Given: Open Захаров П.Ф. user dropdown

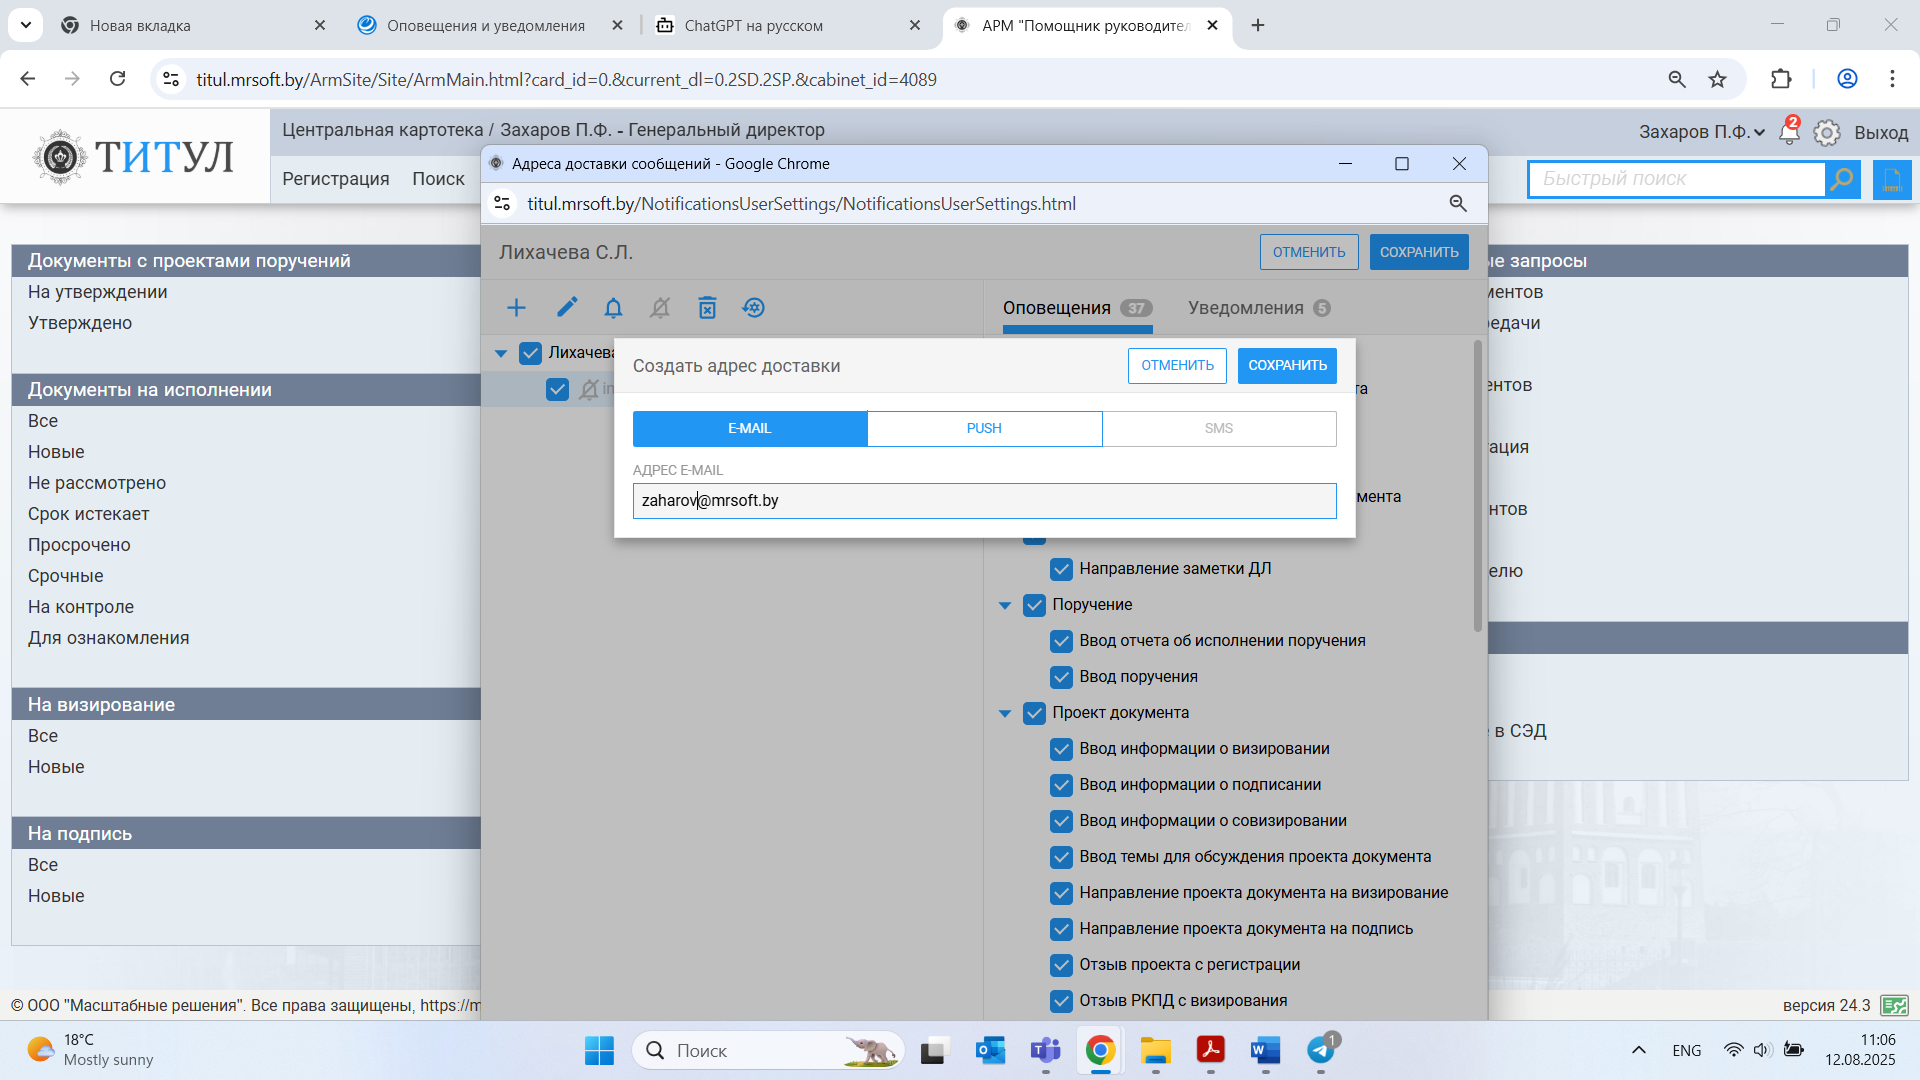Looking at the screenshot, I should tap(1701, 132).
